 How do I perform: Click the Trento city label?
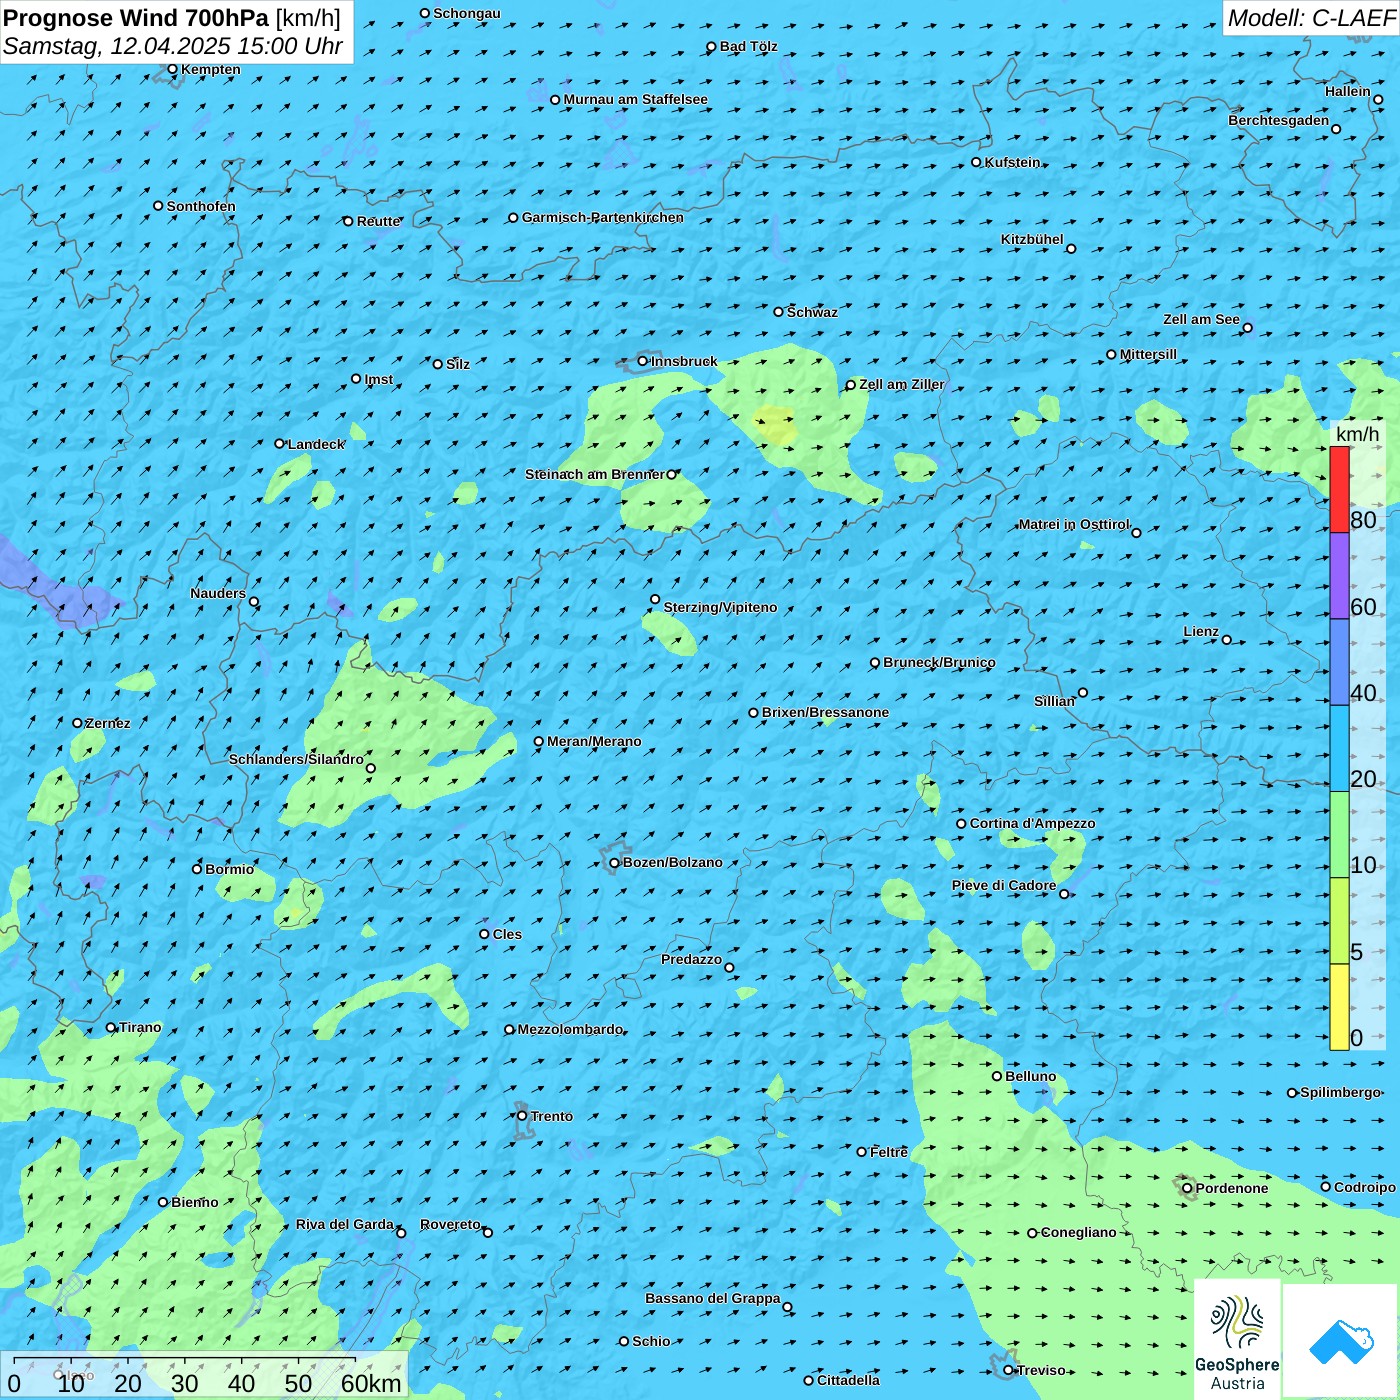tap(551, 1116)
